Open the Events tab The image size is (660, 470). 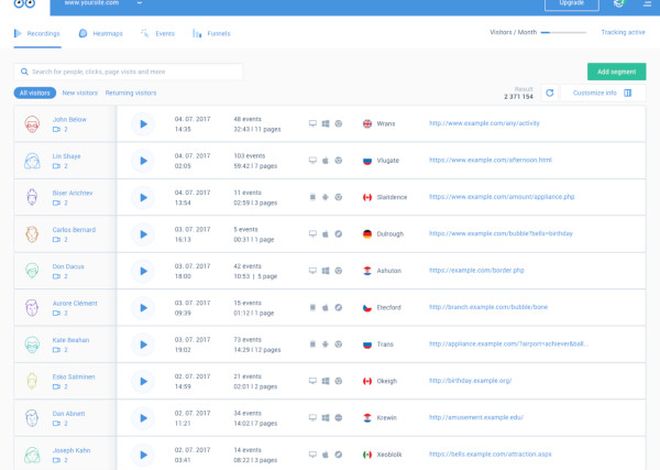[158, 33]
